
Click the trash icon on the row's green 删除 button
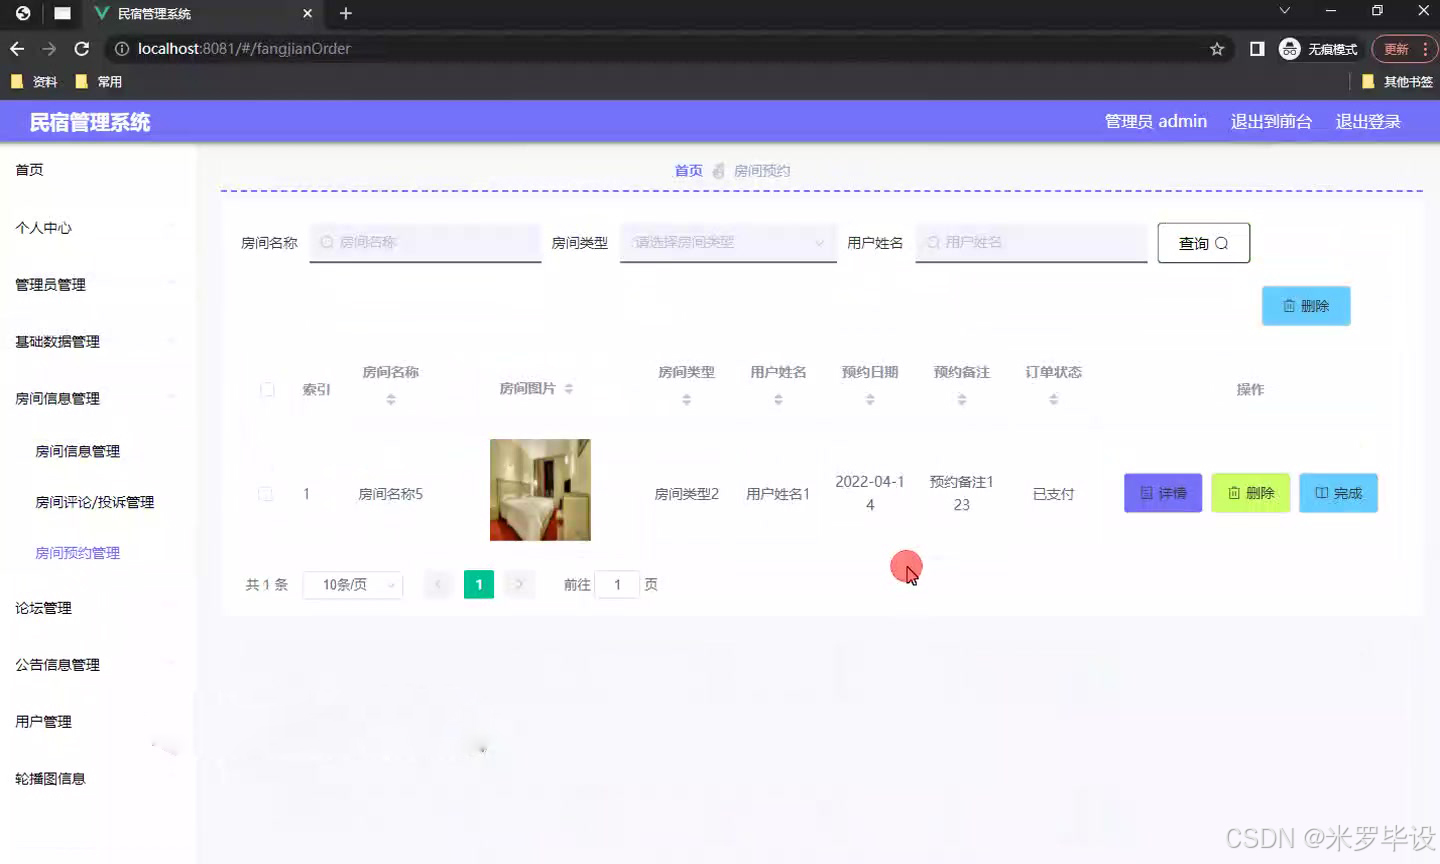[x=1234, y=493]
